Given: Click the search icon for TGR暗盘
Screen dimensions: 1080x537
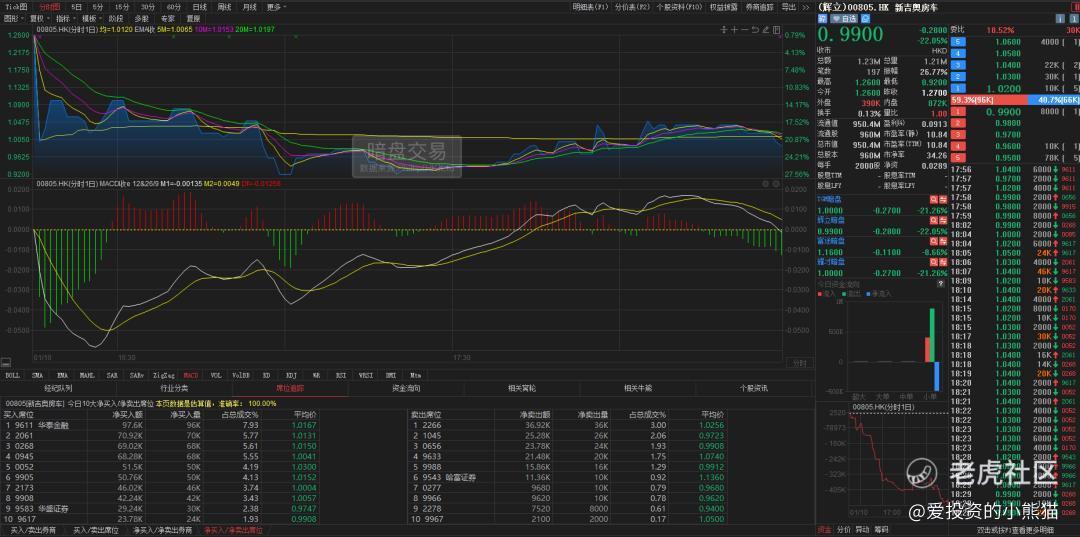Looking at the screenshot, I should (933, 200).
